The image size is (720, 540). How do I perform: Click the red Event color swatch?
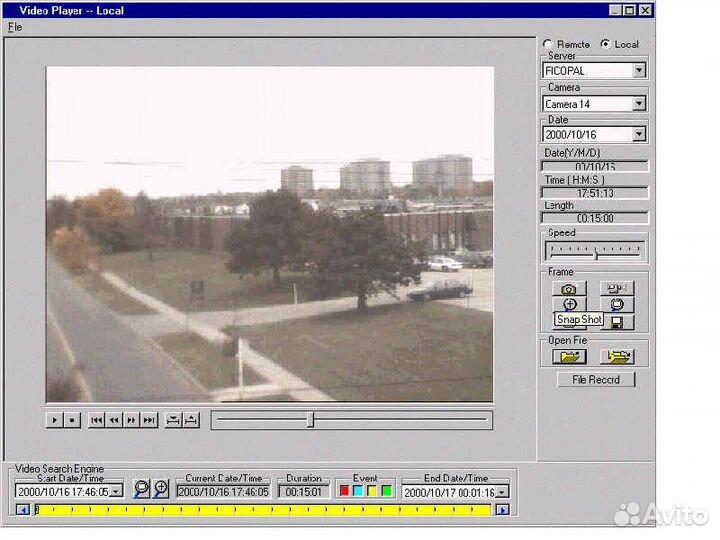[x=345, y=491]
